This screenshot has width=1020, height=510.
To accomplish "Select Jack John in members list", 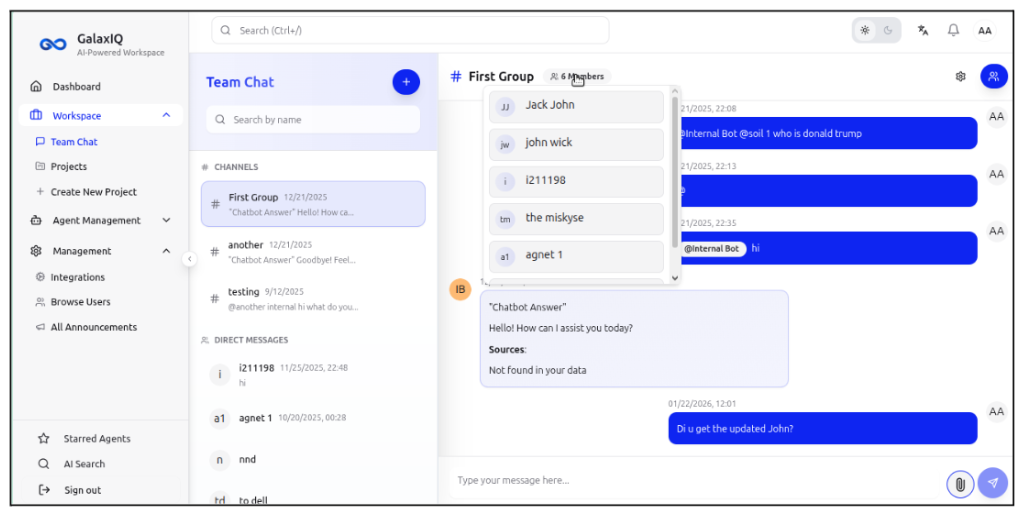I will coord(576,106).
